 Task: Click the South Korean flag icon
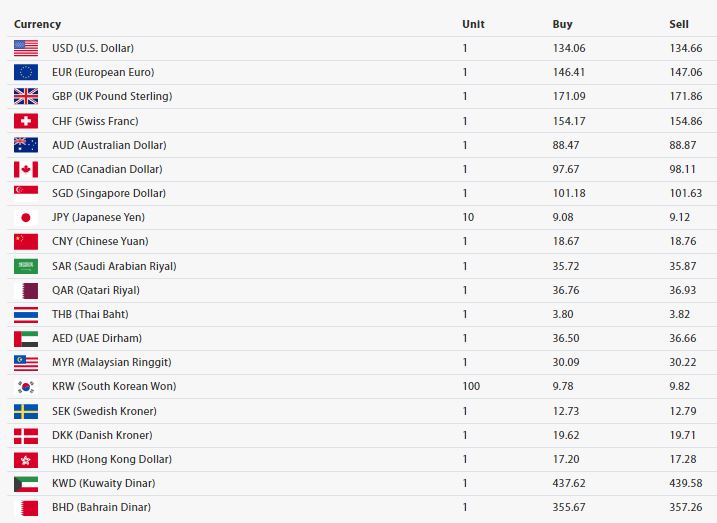(x=26, y=386)
